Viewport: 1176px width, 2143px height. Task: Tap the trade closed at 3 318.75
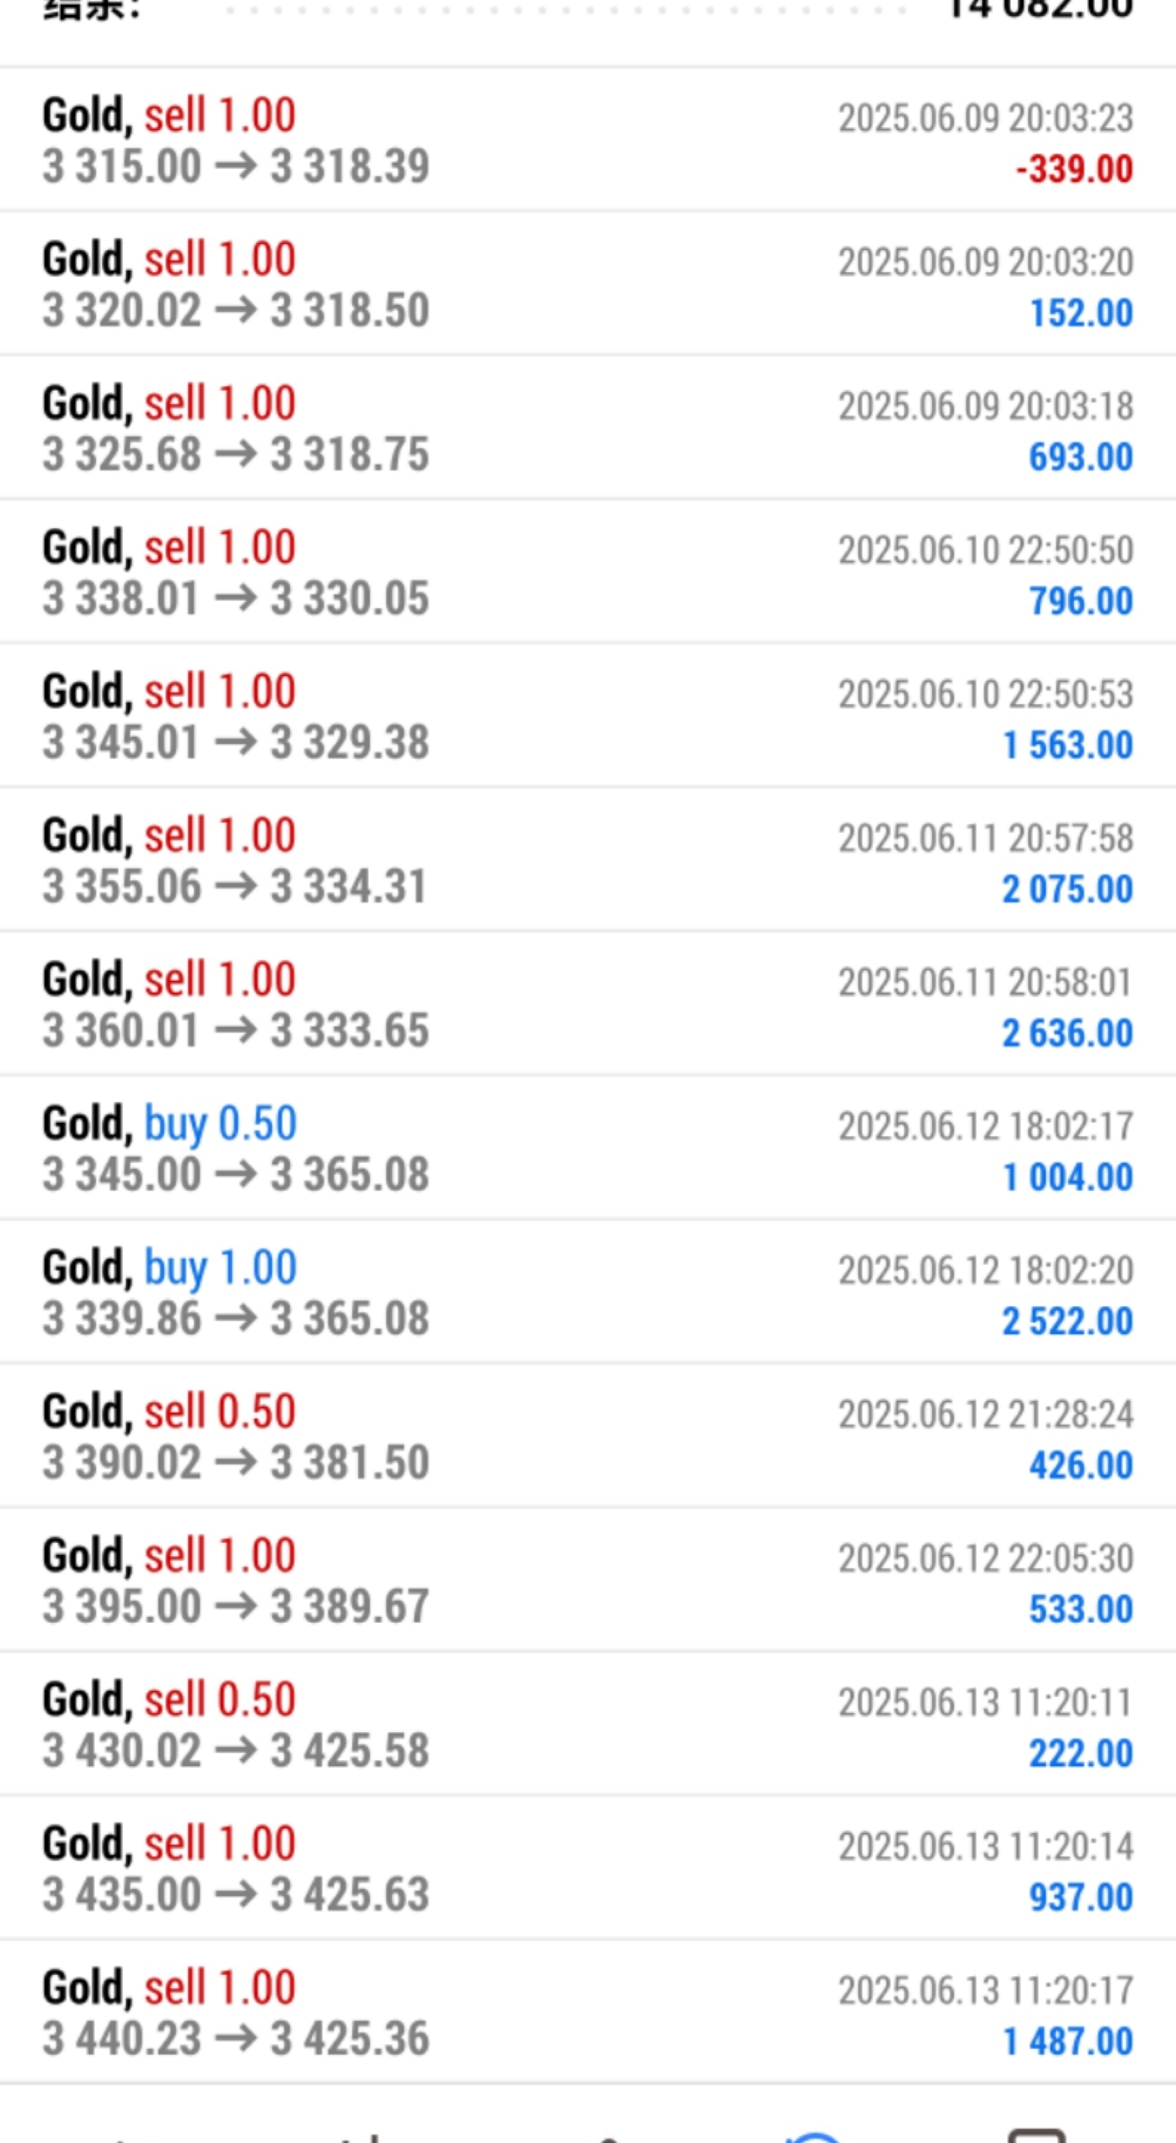coord(587,429)
